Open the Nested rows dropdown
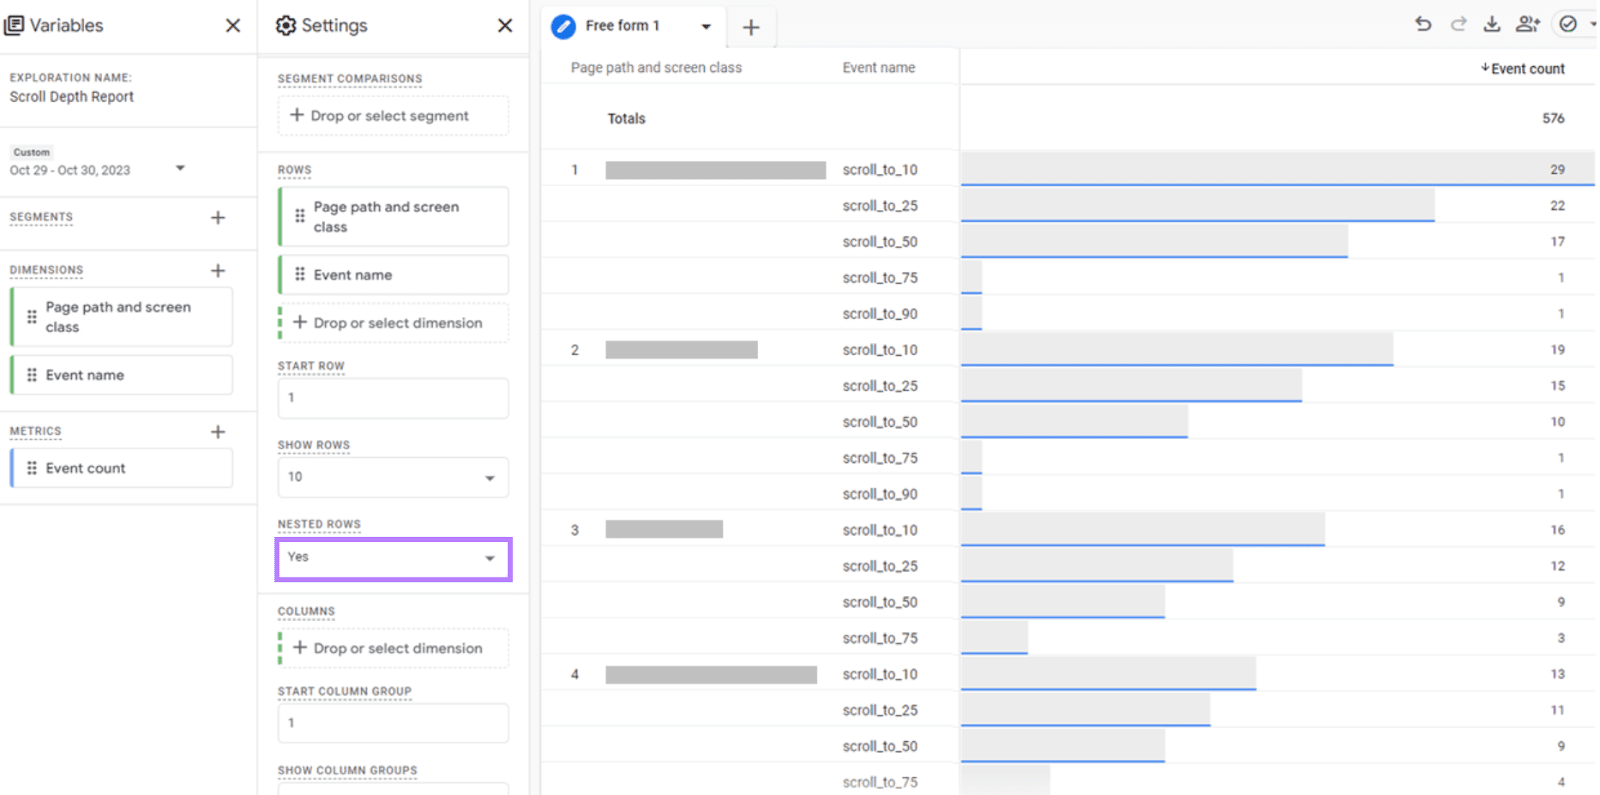Viewport: 1600px width, 795px height. pos(393,558)
